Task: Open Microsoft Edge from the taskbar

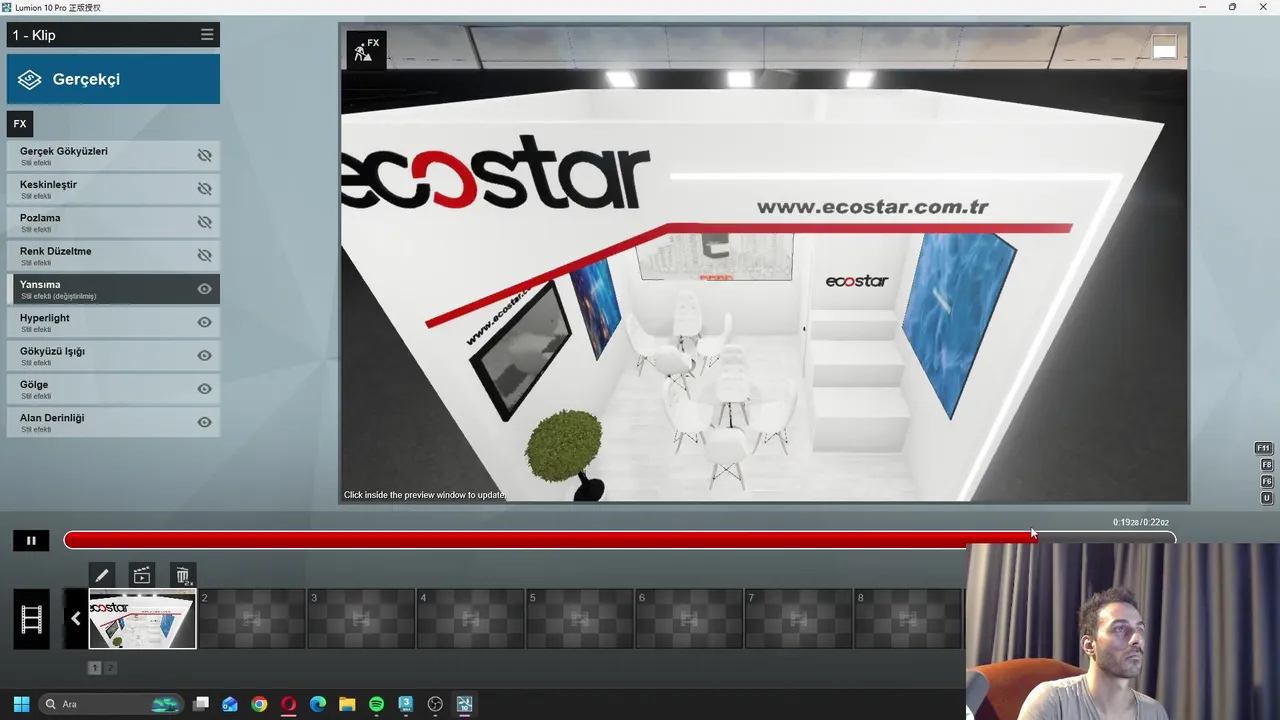Action: point(318,704)
